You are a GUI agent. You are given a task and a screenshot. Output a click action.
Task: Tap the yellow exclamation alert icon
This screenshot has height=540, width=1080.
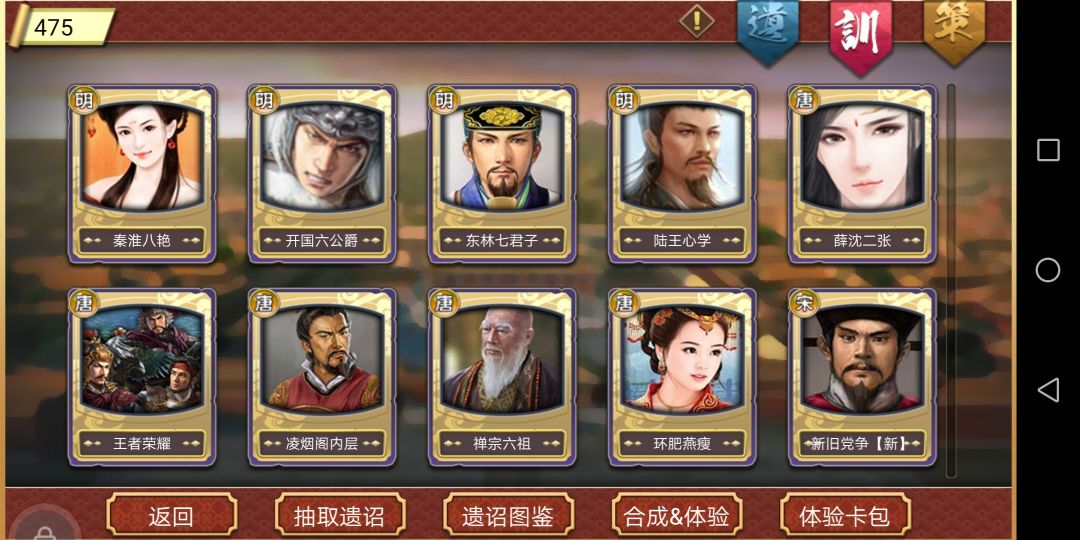[x=696, y=22]
